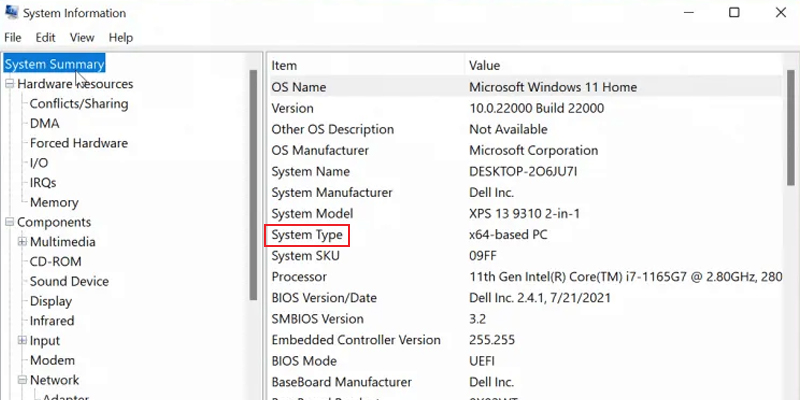Click the value 255.255
Viewport: 800px width, 400px height.
(492, 340)
